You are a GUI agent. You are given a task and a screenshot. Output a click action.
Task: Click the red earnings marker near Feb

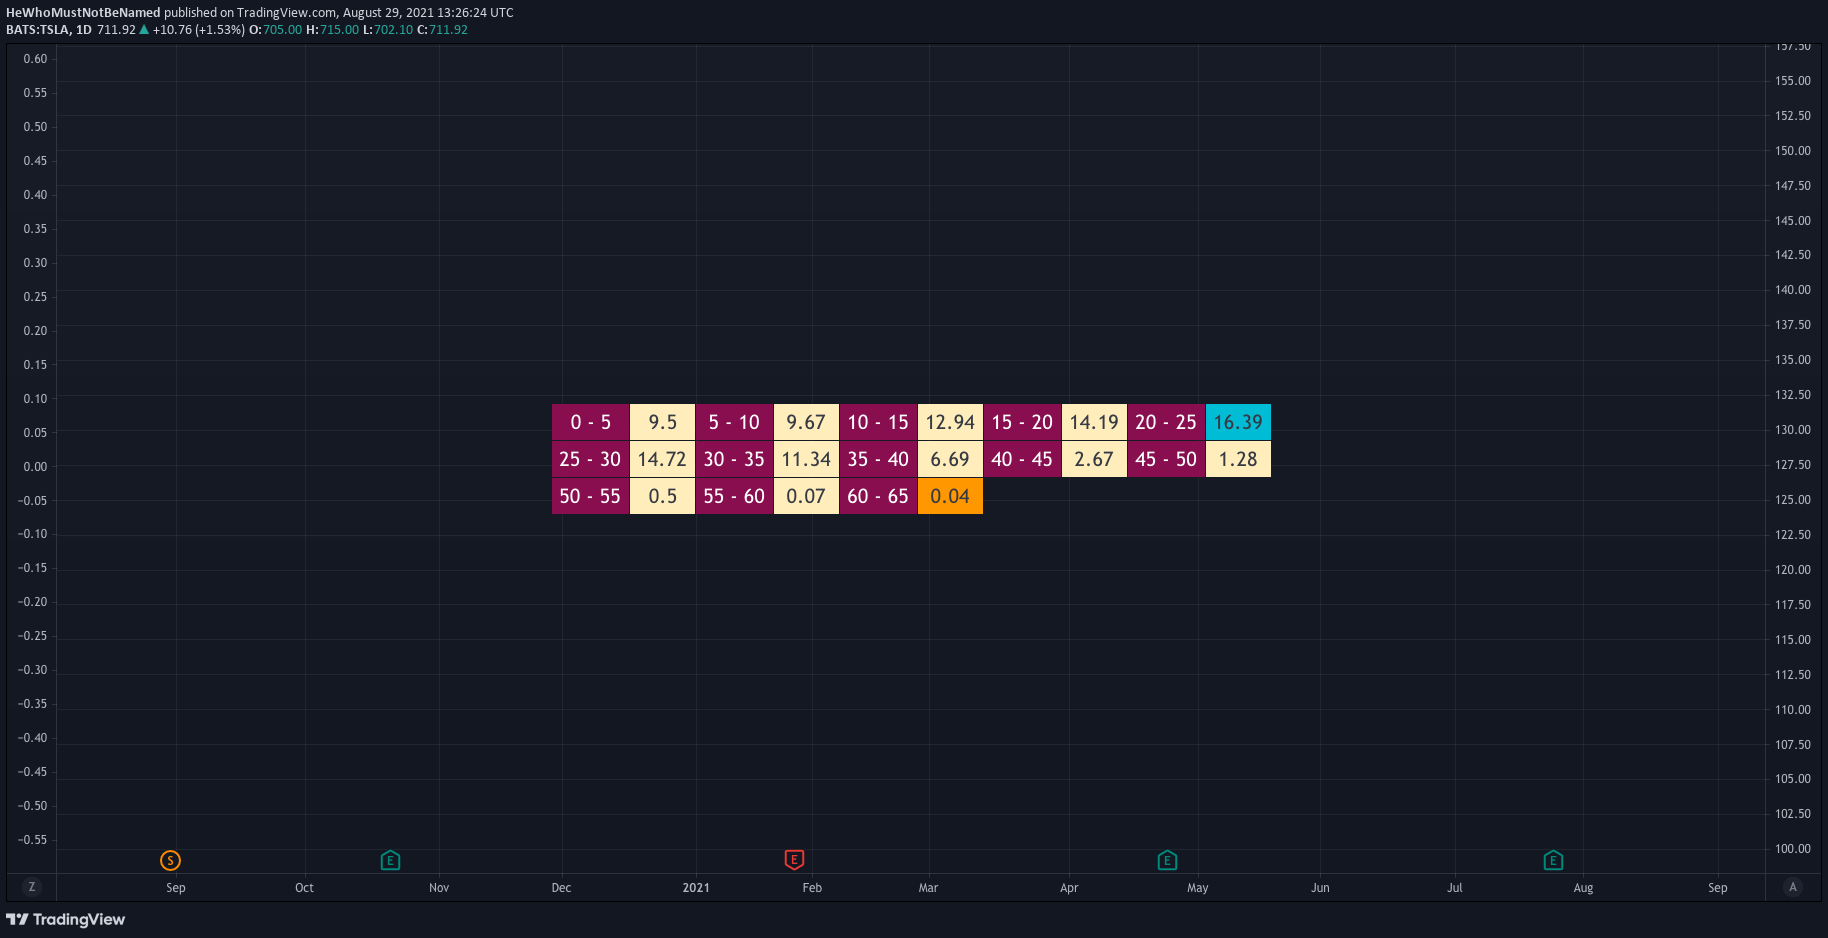pos(794,860)
